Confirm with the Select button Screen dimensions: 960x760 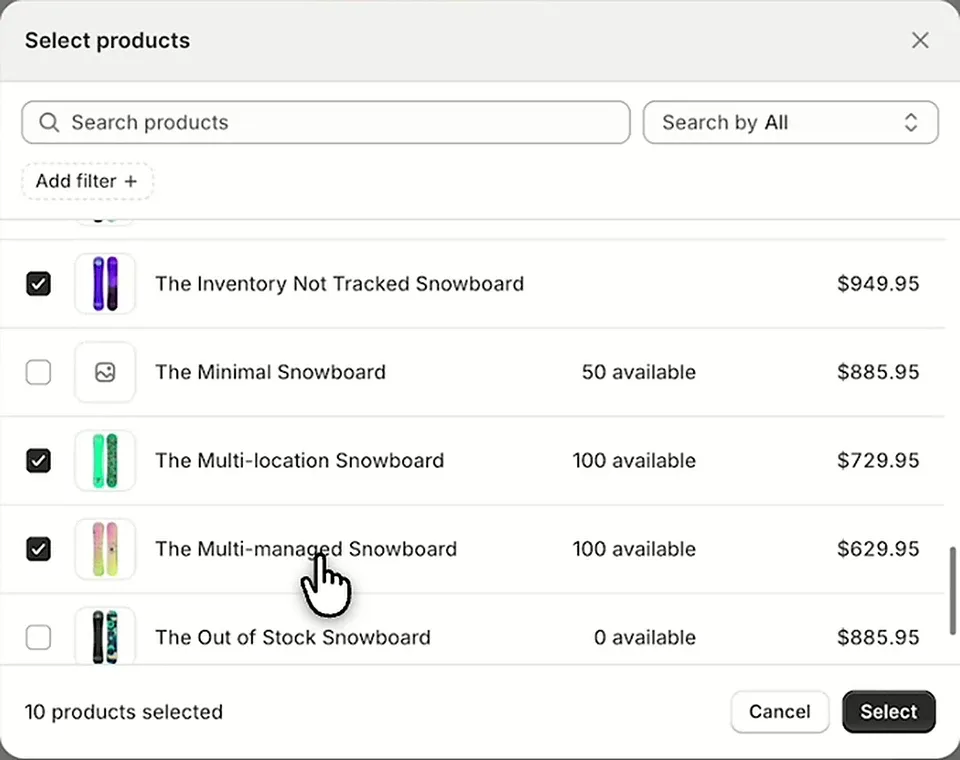(x=888, y=712)
